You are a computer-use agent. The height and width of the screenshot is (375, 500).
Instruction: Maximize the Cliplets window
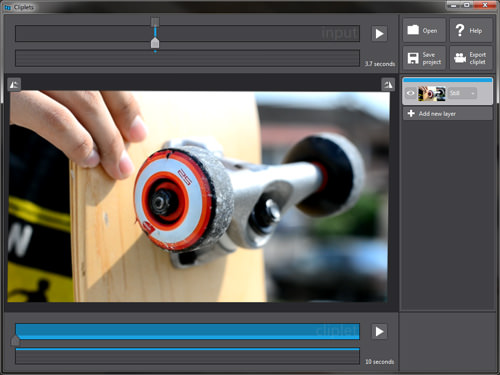point(467,5)
